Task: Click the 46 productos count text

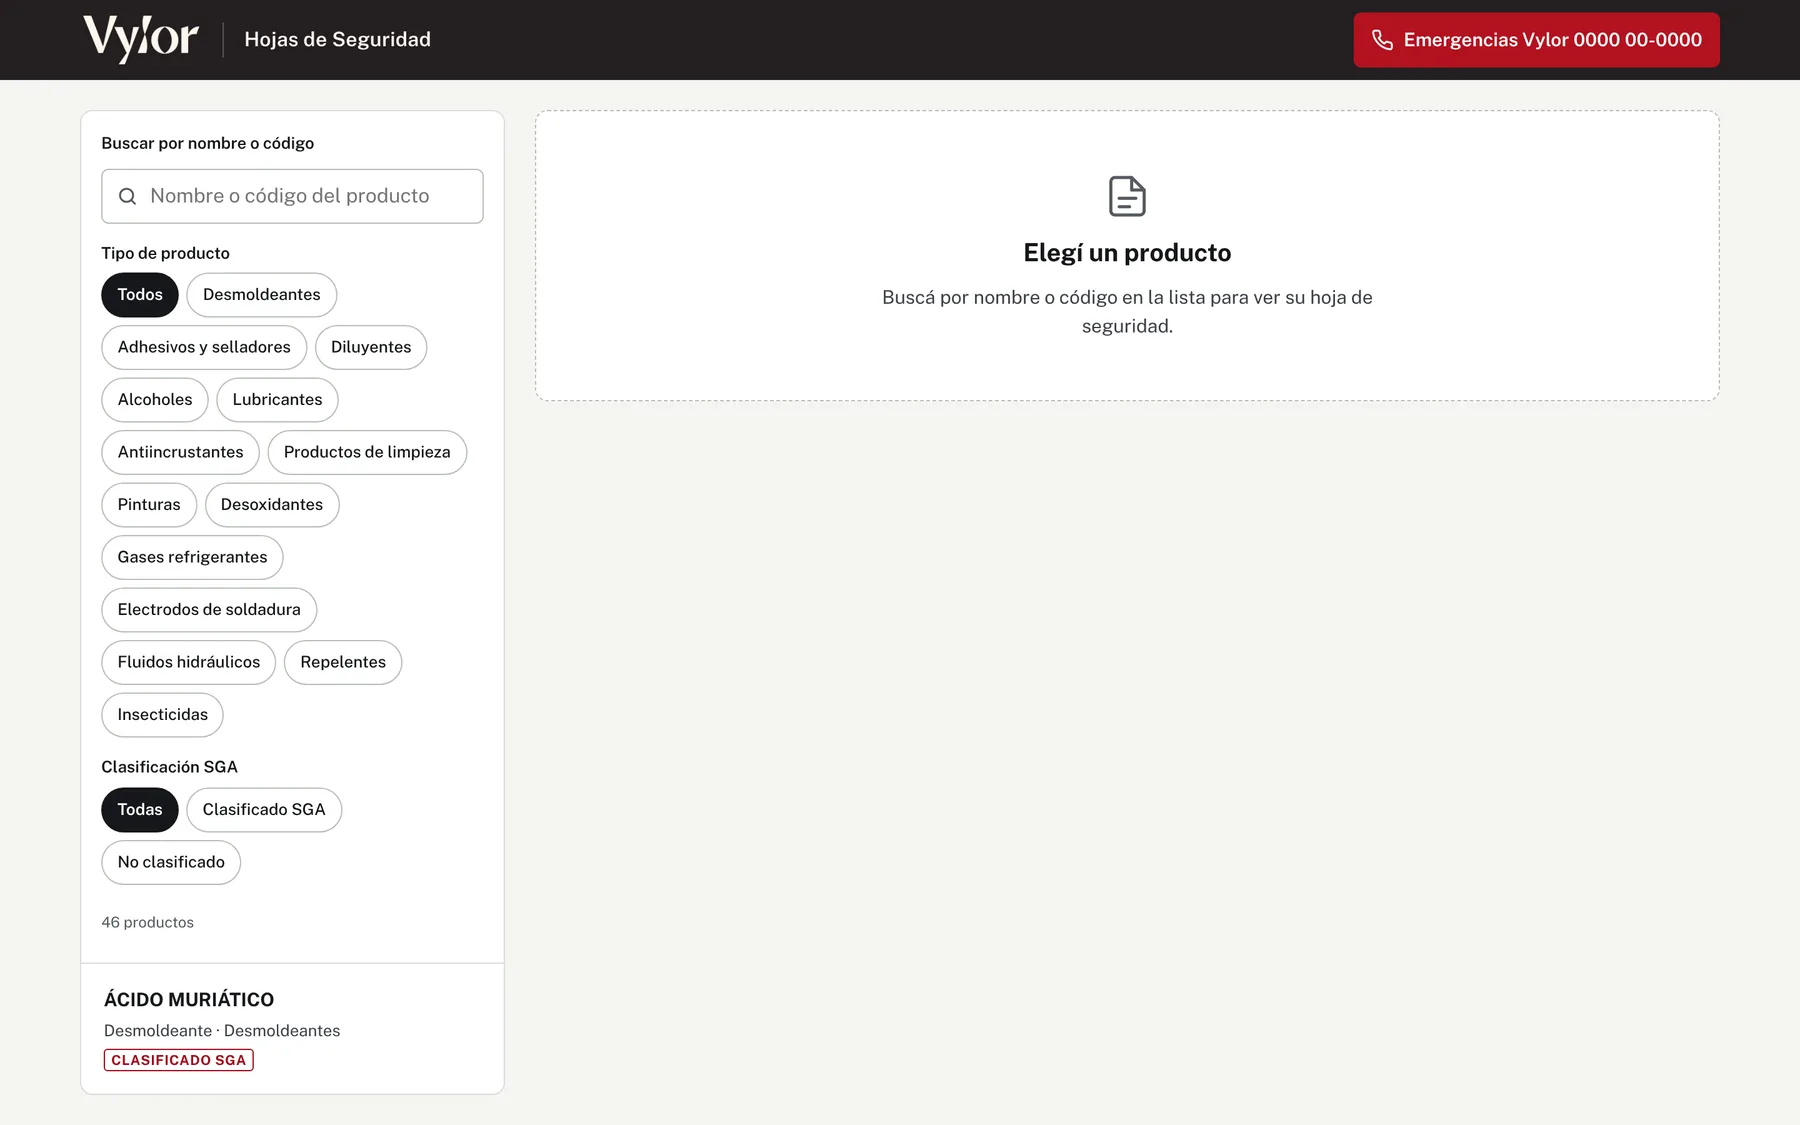Action: [x=148, y=922]
